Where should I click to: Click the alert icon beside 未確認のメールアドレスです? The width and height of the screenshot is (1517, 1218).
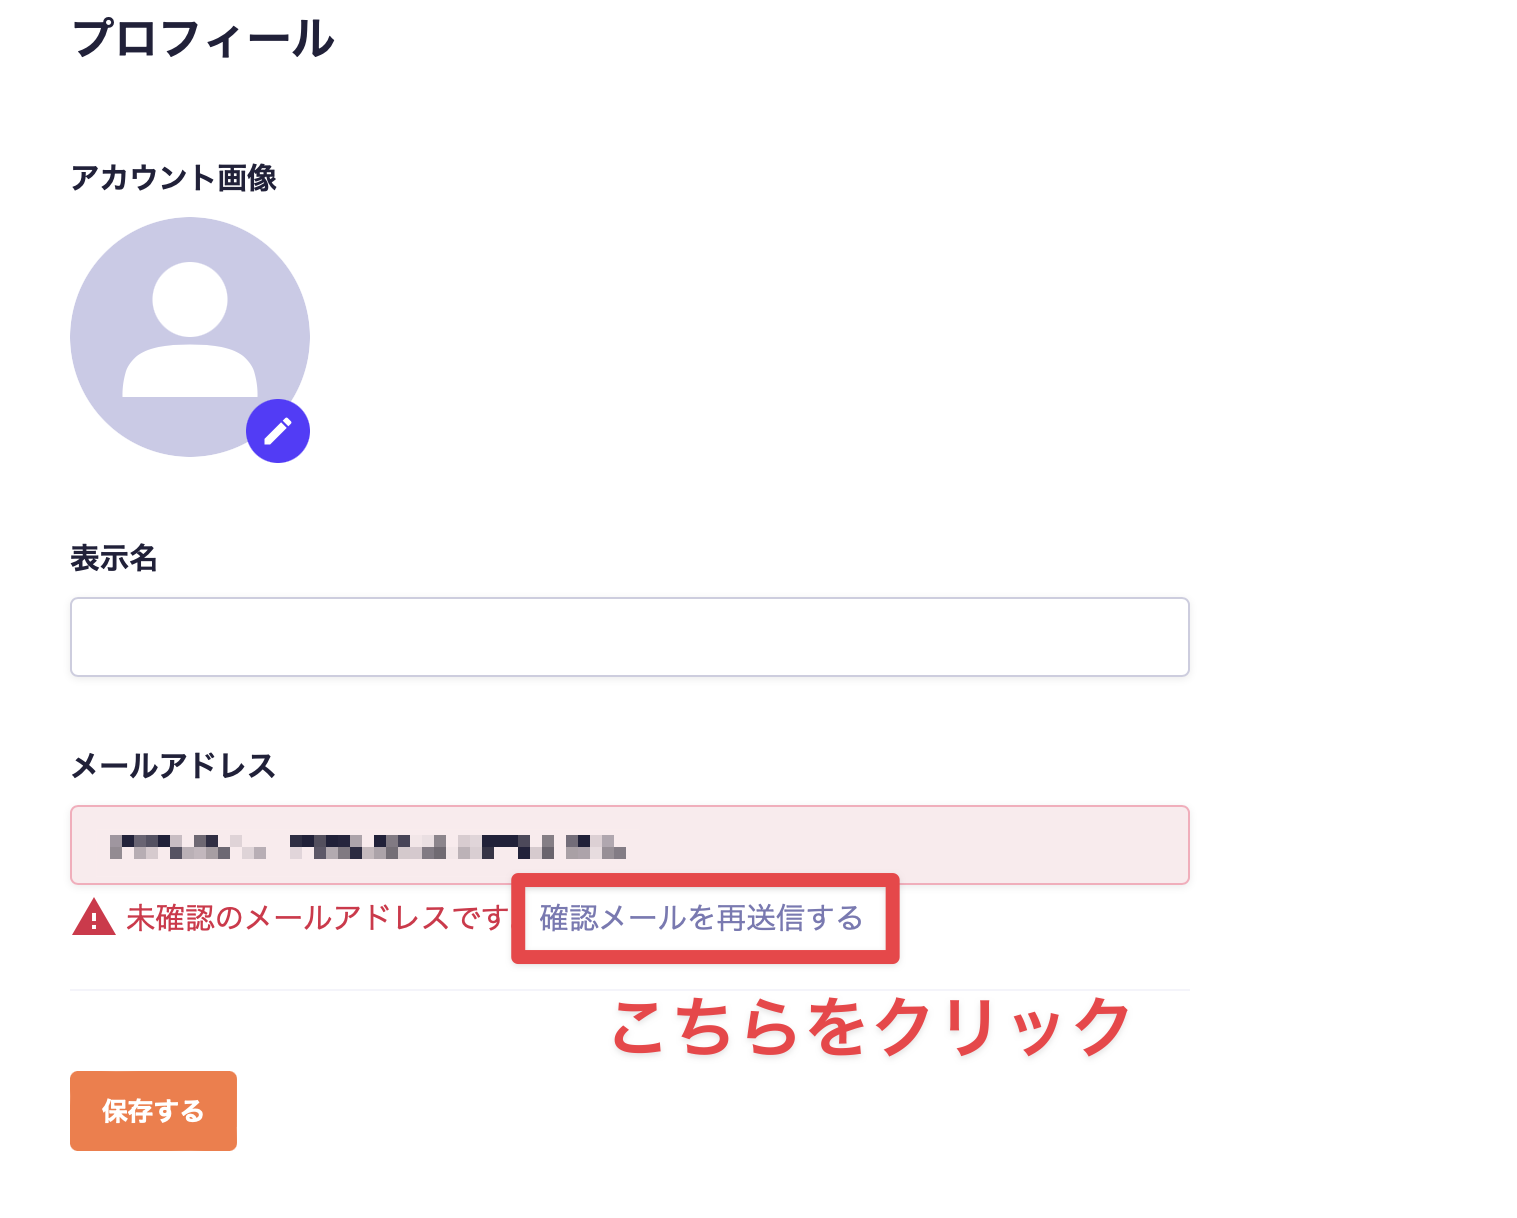coord(93,918)
